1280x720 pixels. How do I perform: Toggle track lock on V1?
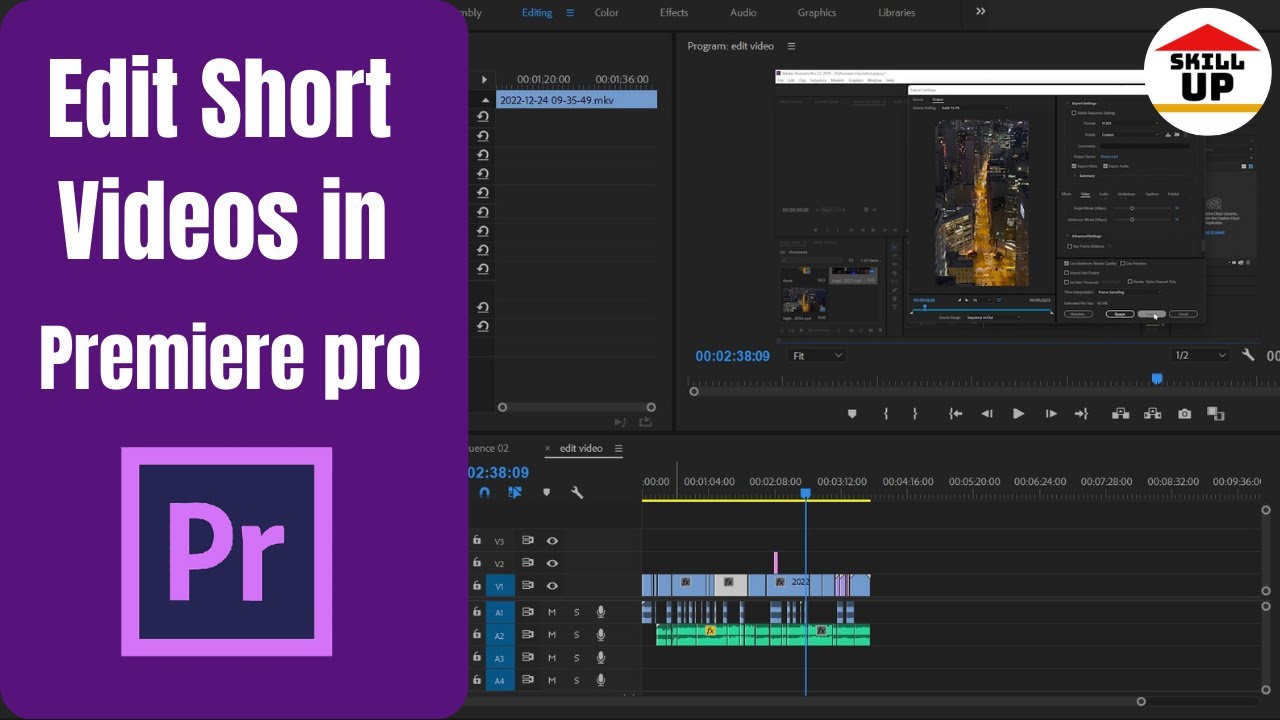477,586
